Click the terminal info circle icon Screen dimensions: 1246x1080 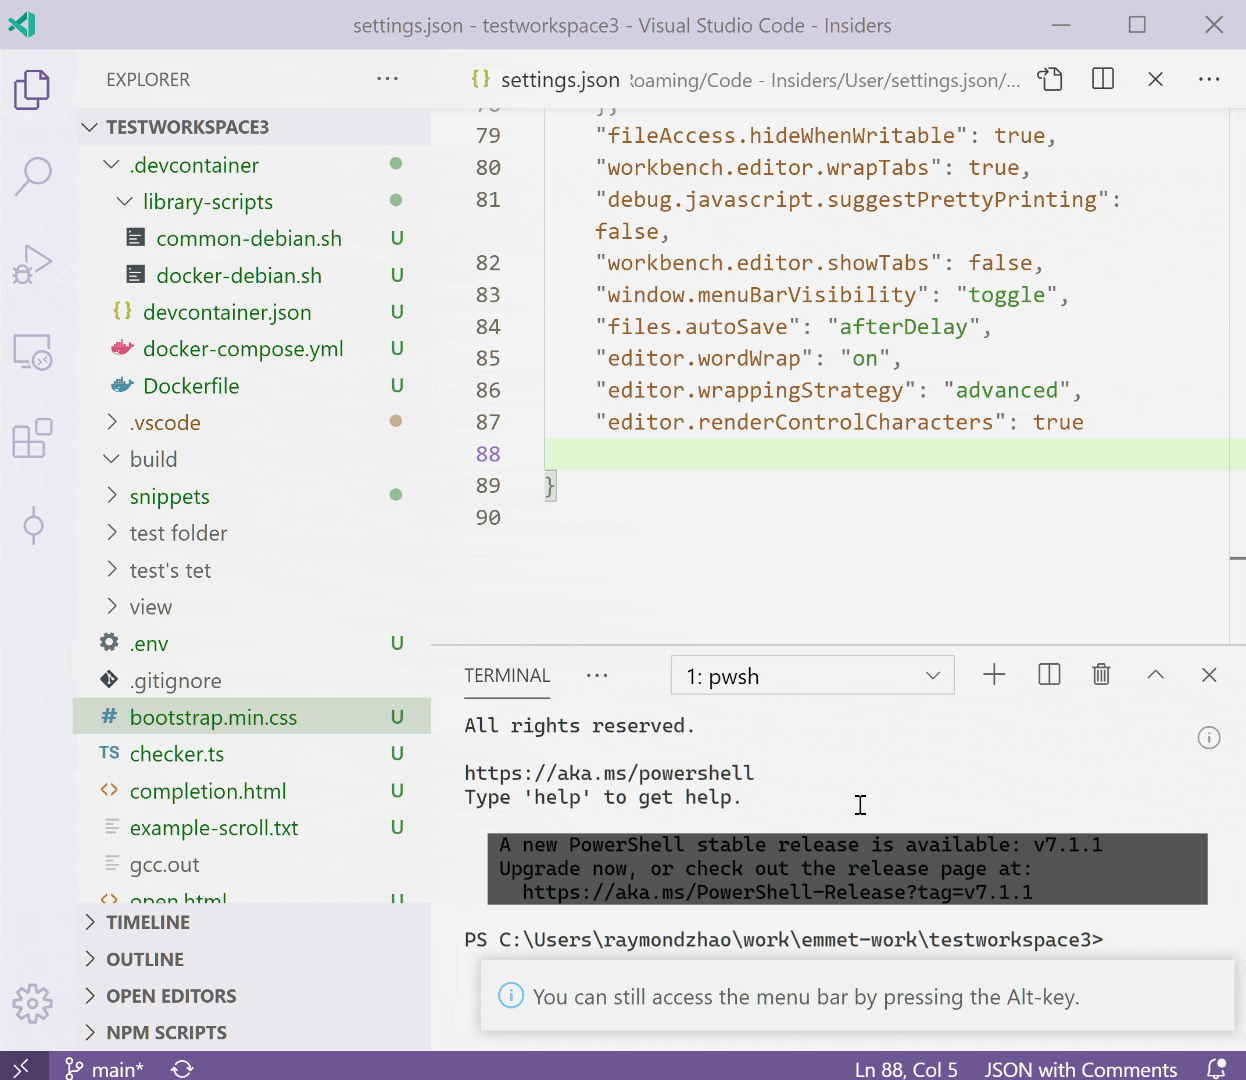coord(1209,738)
